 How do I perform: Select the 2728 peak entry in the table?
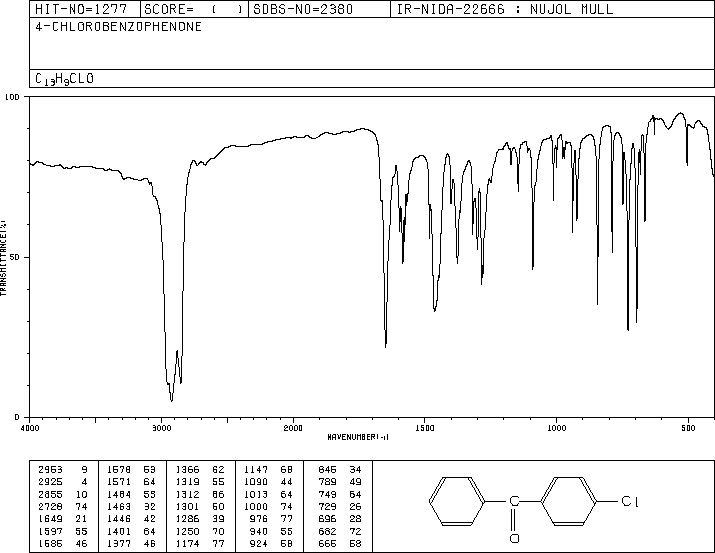[x=63, y=506]
